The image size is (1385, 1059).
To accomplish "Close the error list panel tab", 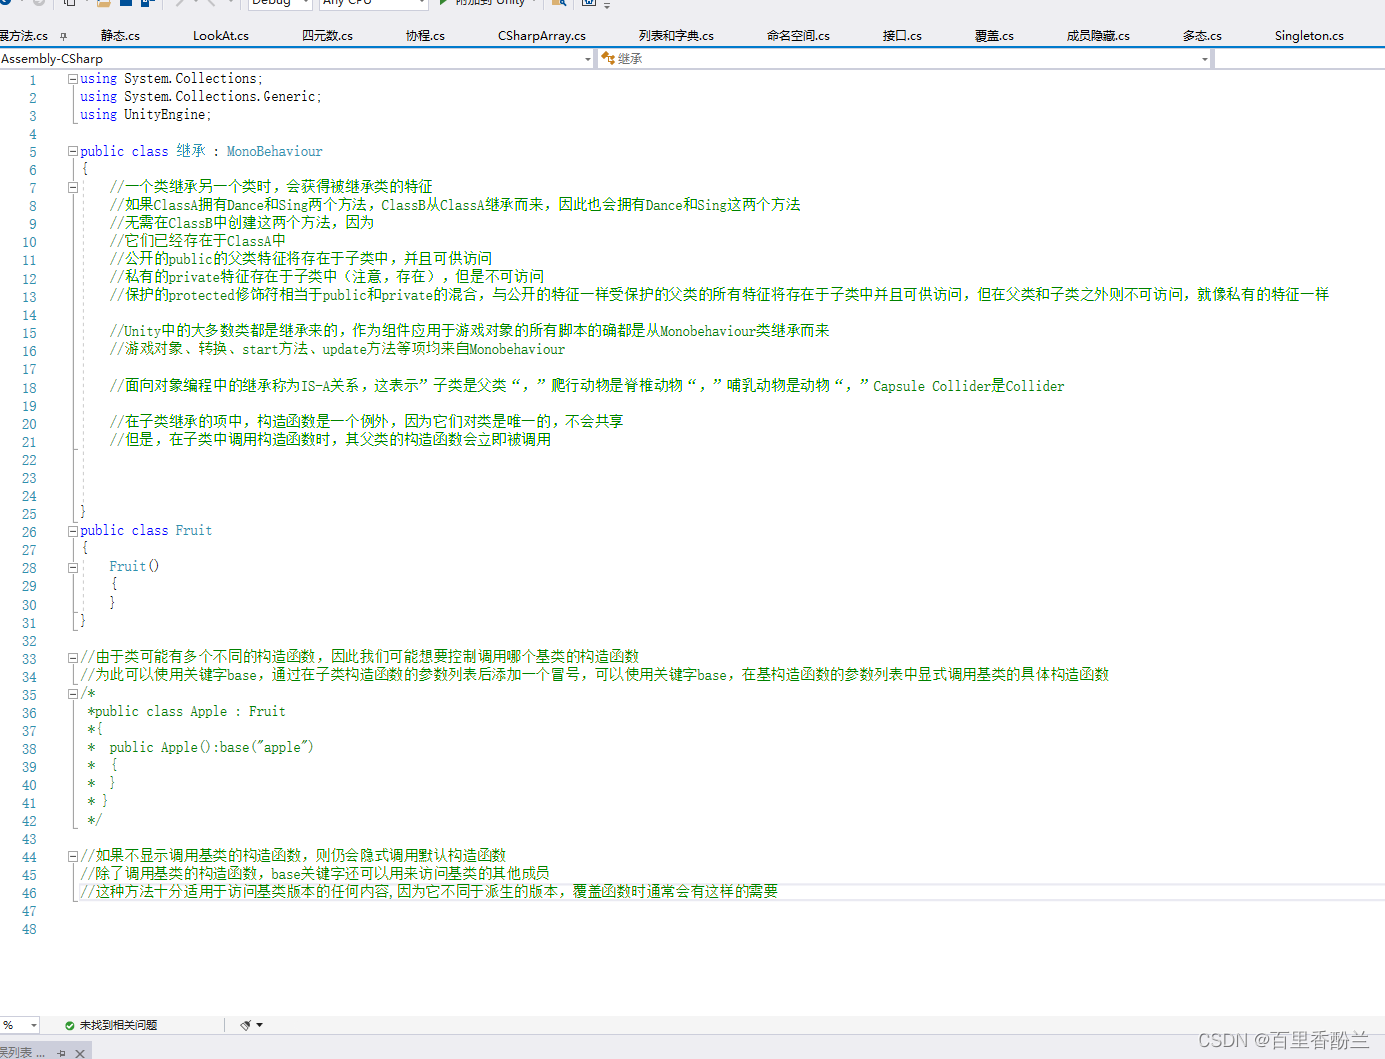I will coord(80,1053).
